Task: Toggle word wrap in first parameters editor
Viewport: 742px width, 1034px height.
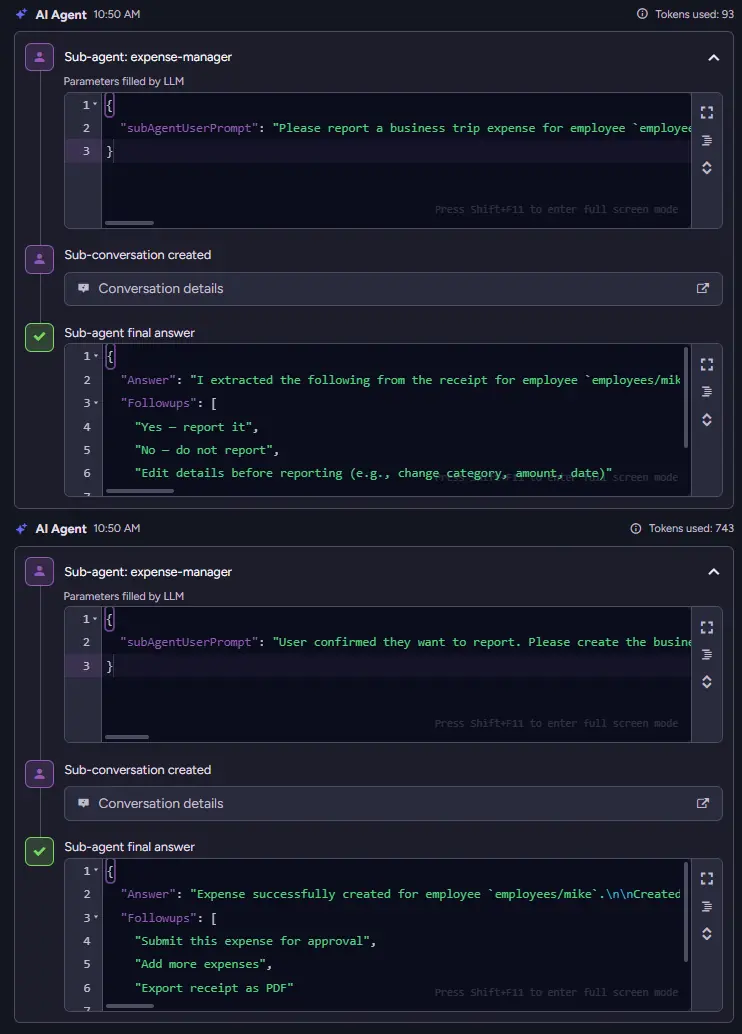Action: pyautogui.click(x=706, y=140)
